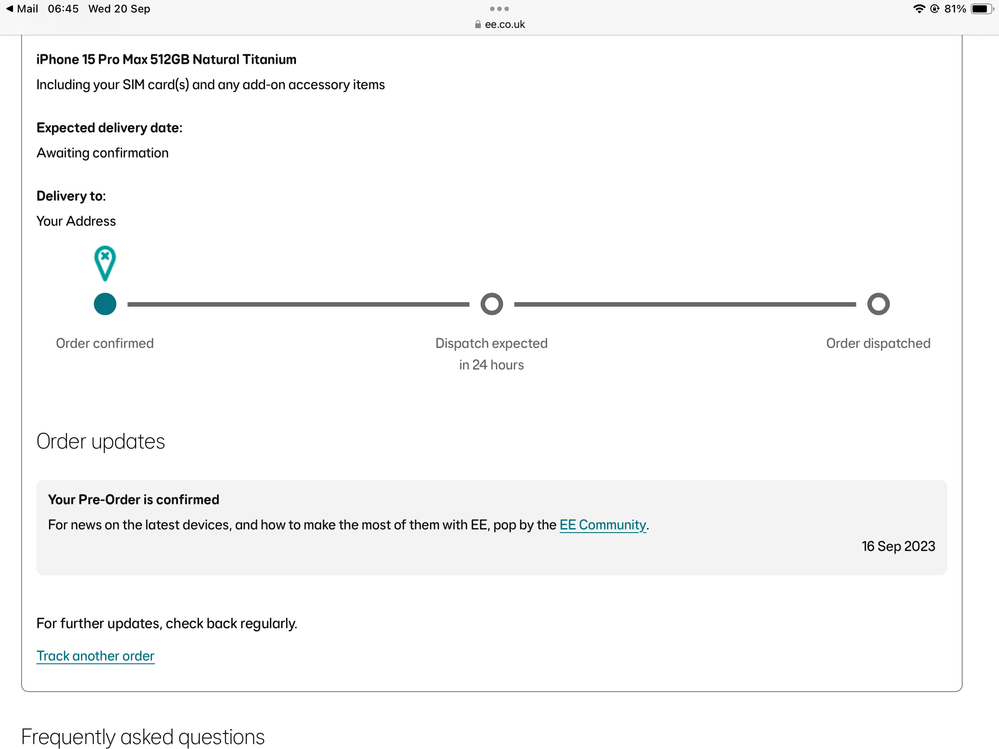Click the progress line before Order dispatched
This screenshot has width=999, height=749.
click(685, 304)
